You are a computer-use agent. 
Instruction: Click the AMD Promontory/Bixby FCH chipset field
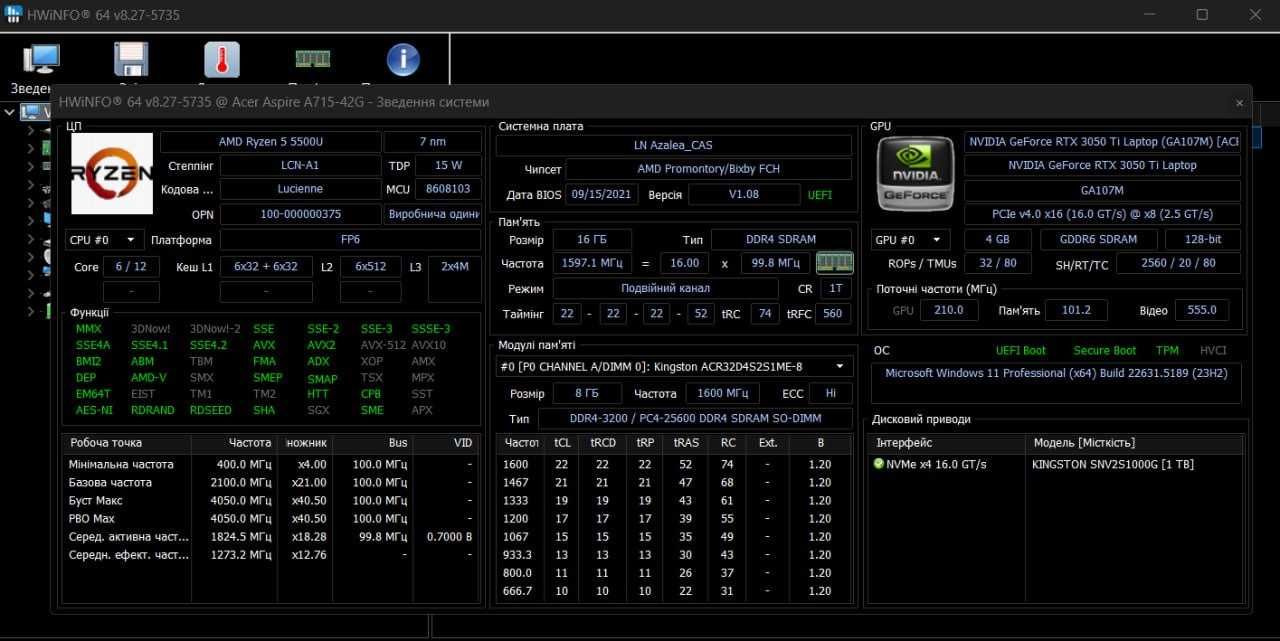708,170
